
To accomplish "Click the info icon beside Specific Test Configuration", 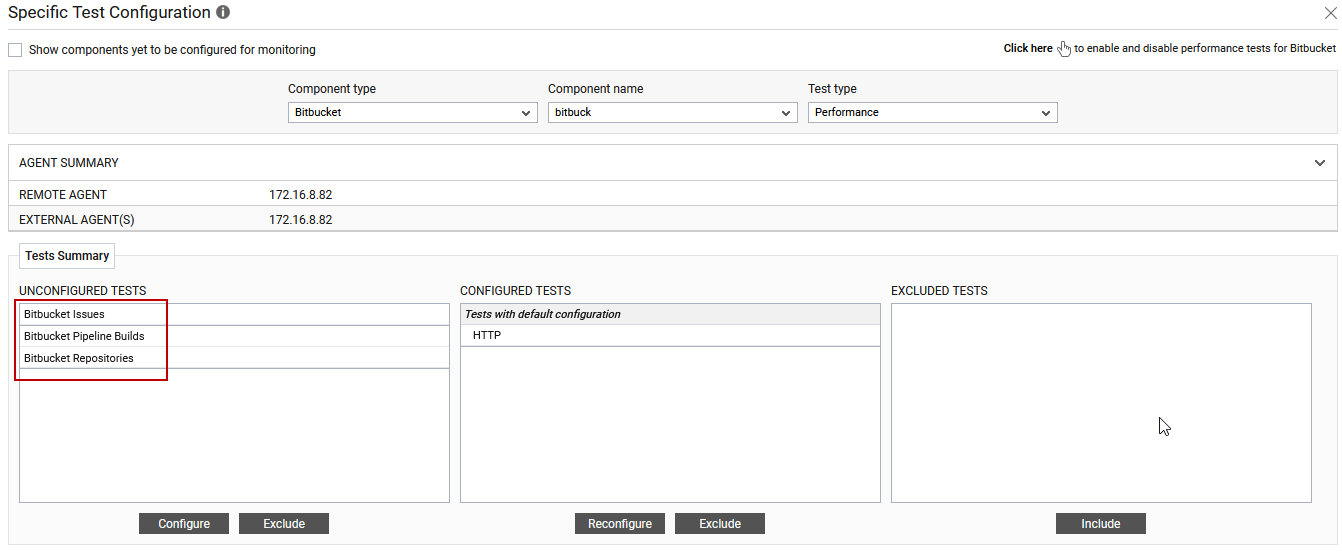I will pos(223,13).
